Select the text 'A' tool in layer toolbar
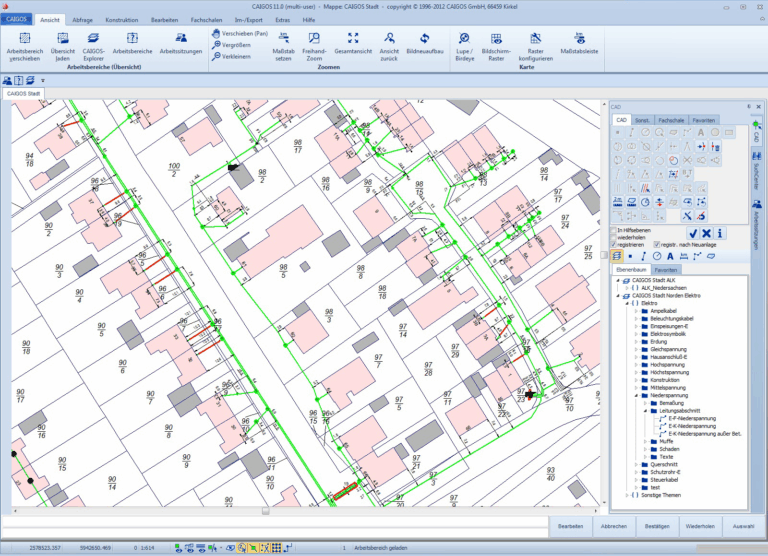Screen dimensions: 768x556 click(671, 257)
